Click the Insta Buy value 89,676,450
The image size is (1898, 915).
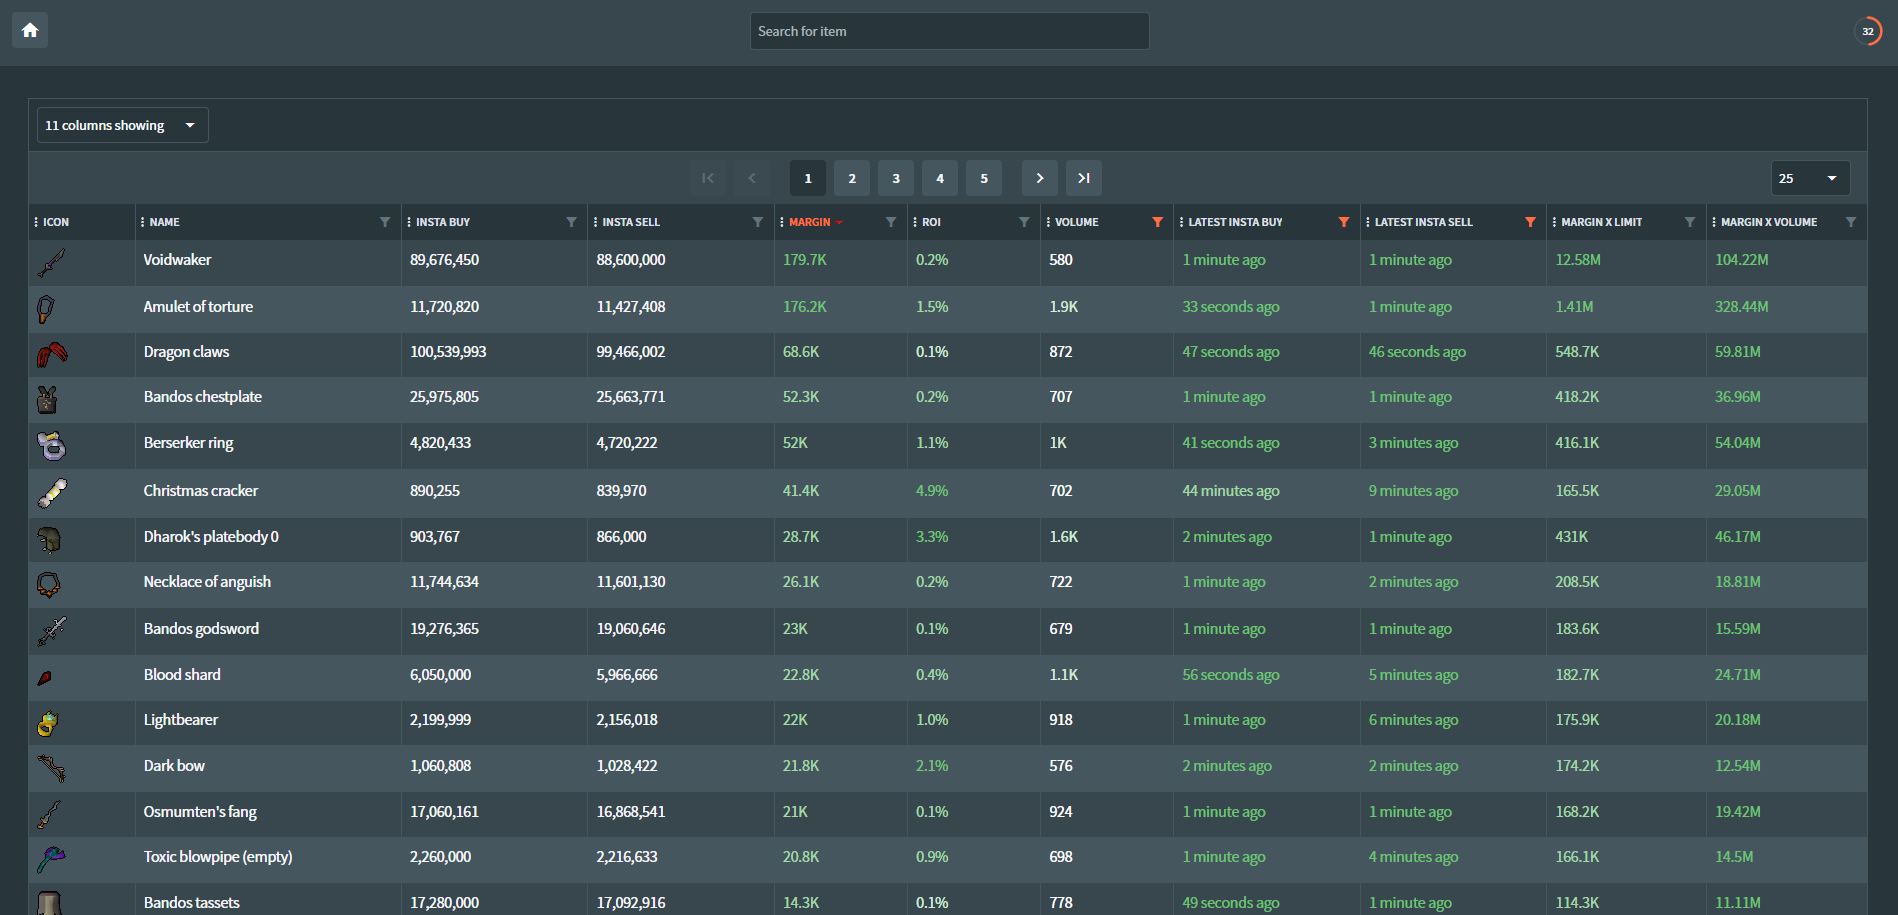tap(444, 260)
